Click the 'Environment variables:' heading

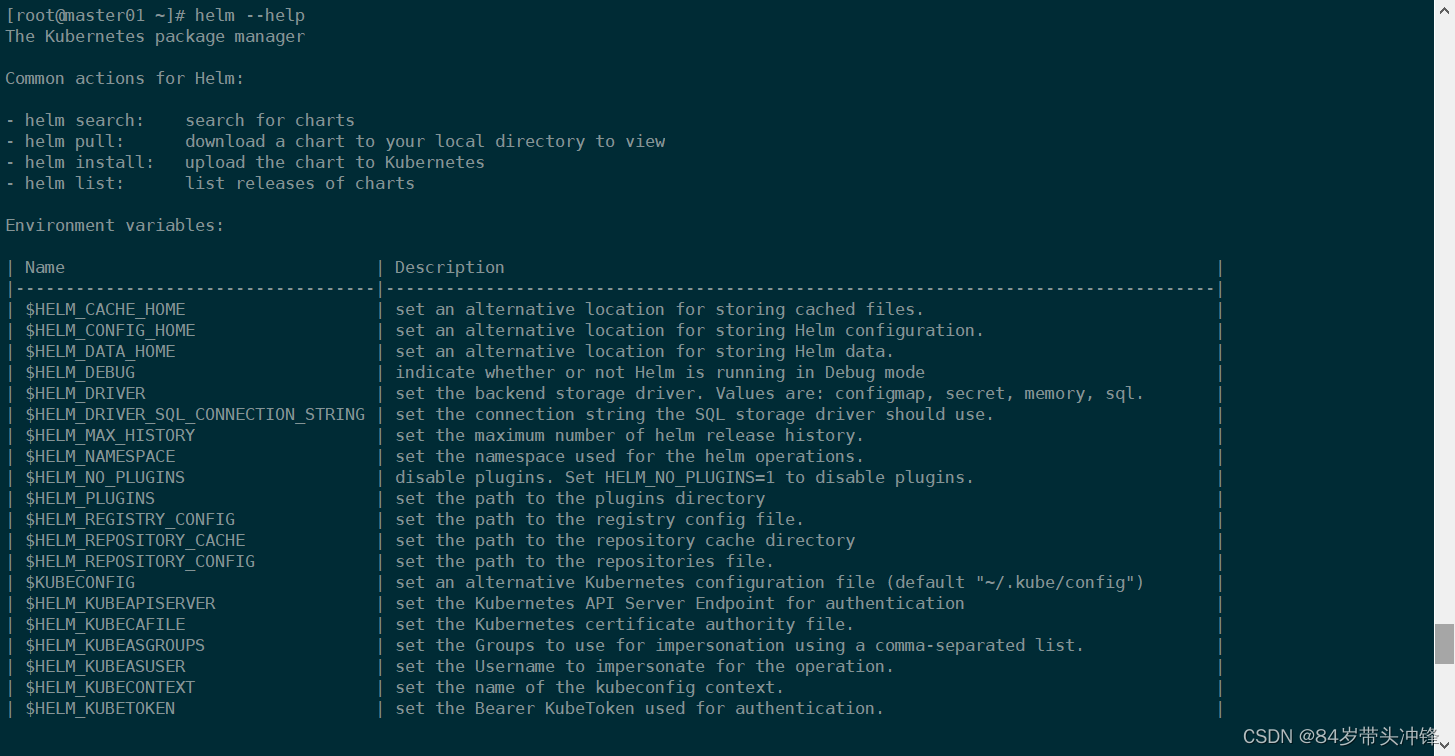pos(115,225)
